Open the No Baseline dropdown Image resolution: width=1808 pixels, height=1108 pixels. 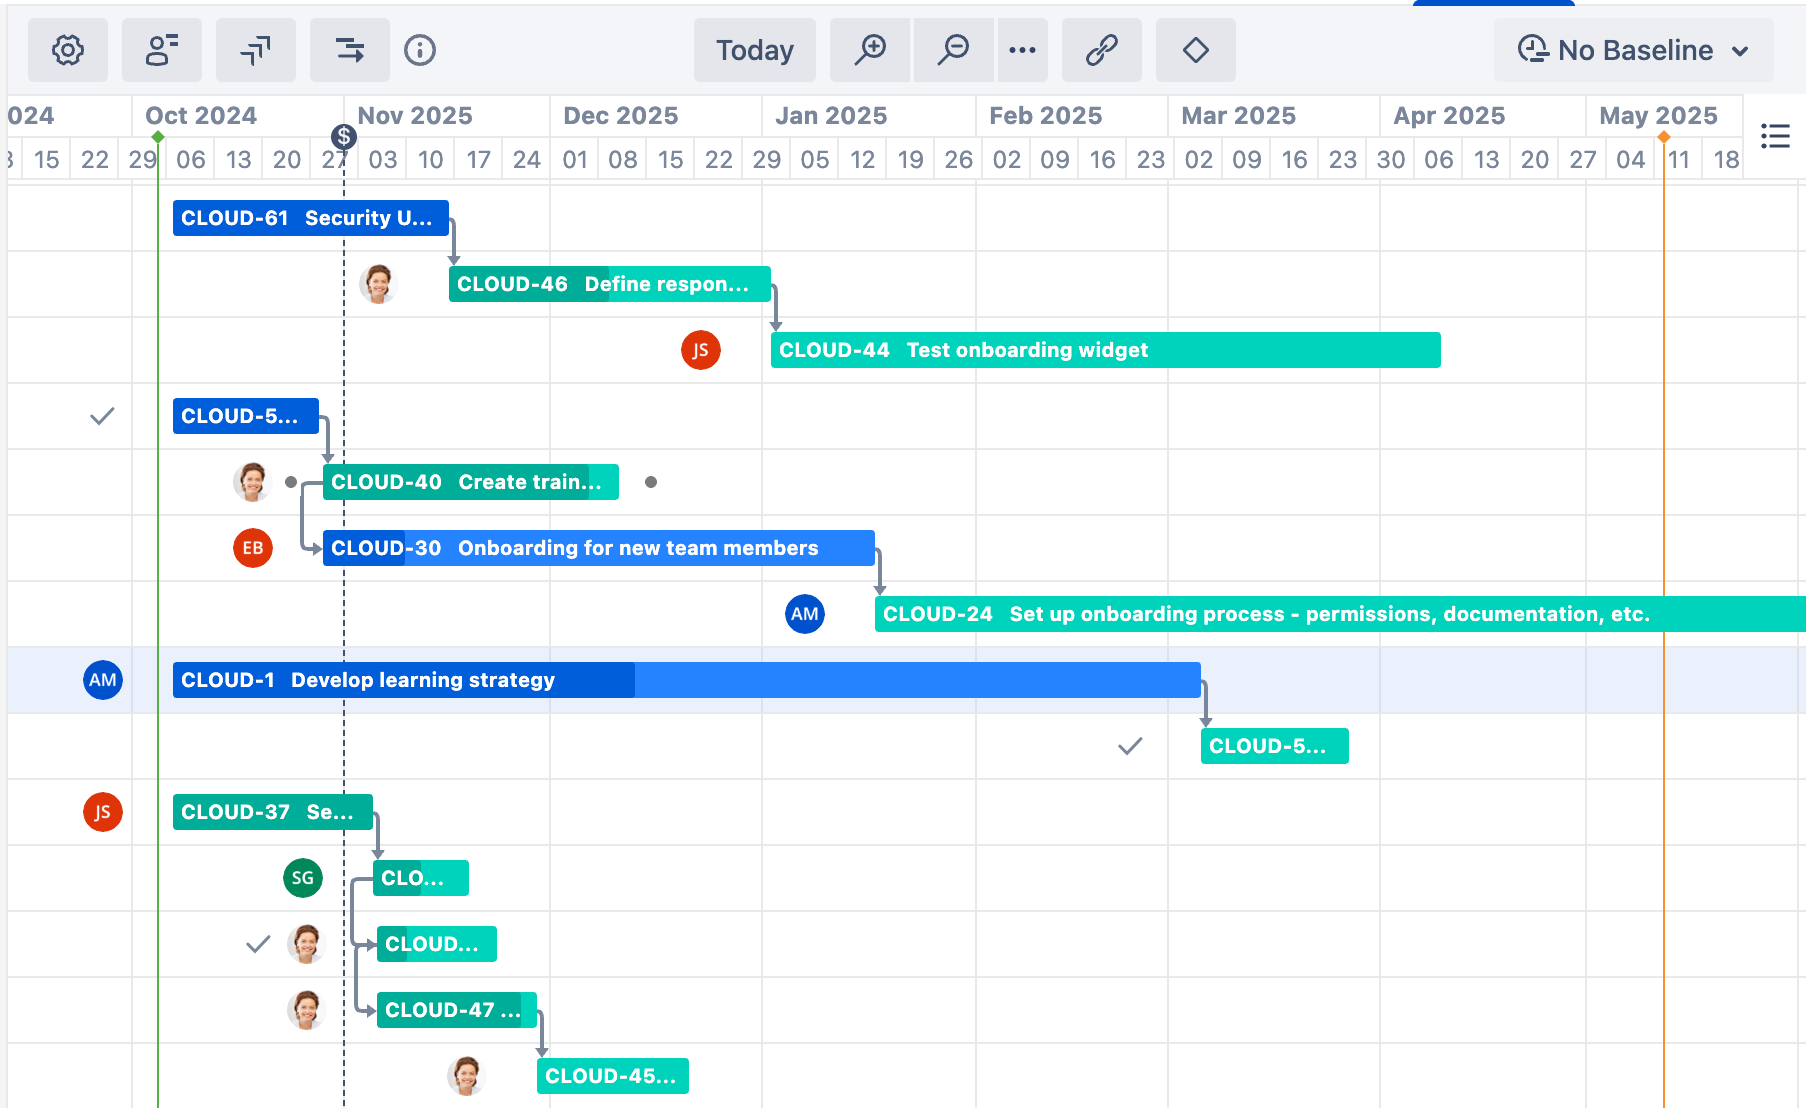[x=1634, y=50]
